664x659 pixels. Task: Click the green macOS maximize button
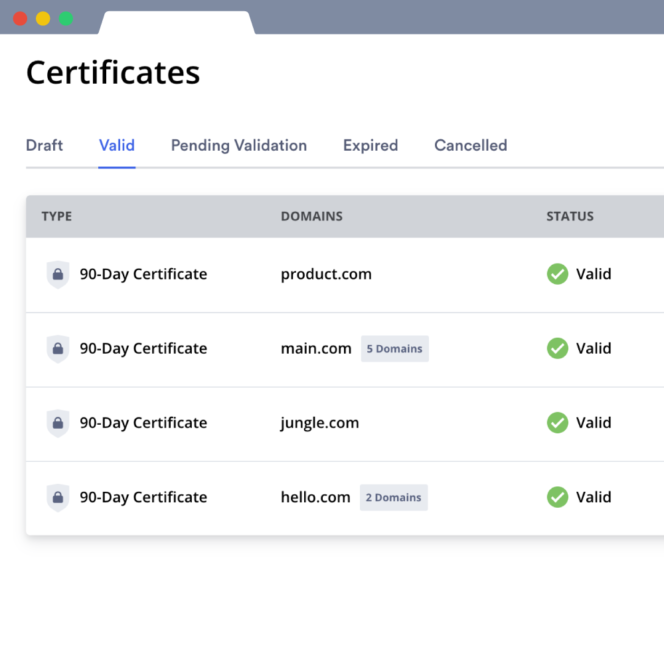pos(66,18)
